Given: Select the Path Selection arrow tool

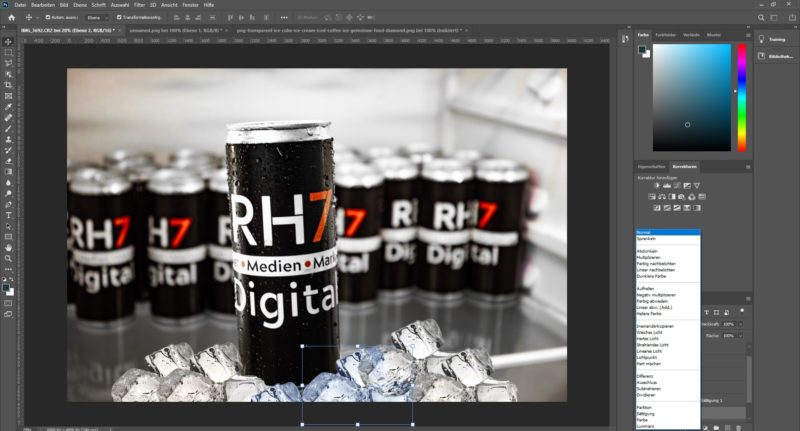Looking at the screenshot, I should [x=8, y=226].
